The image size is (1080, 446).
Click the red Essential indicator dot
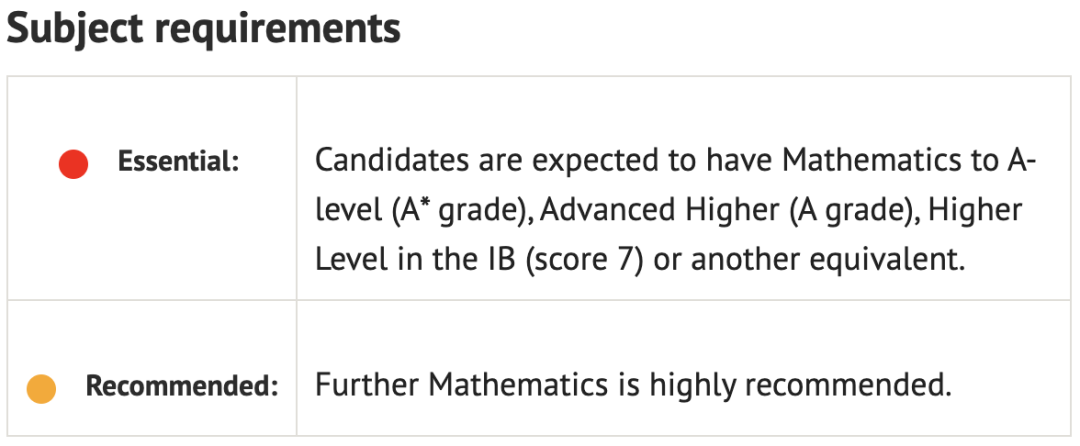pyautogui.click(x=74, y=164)
